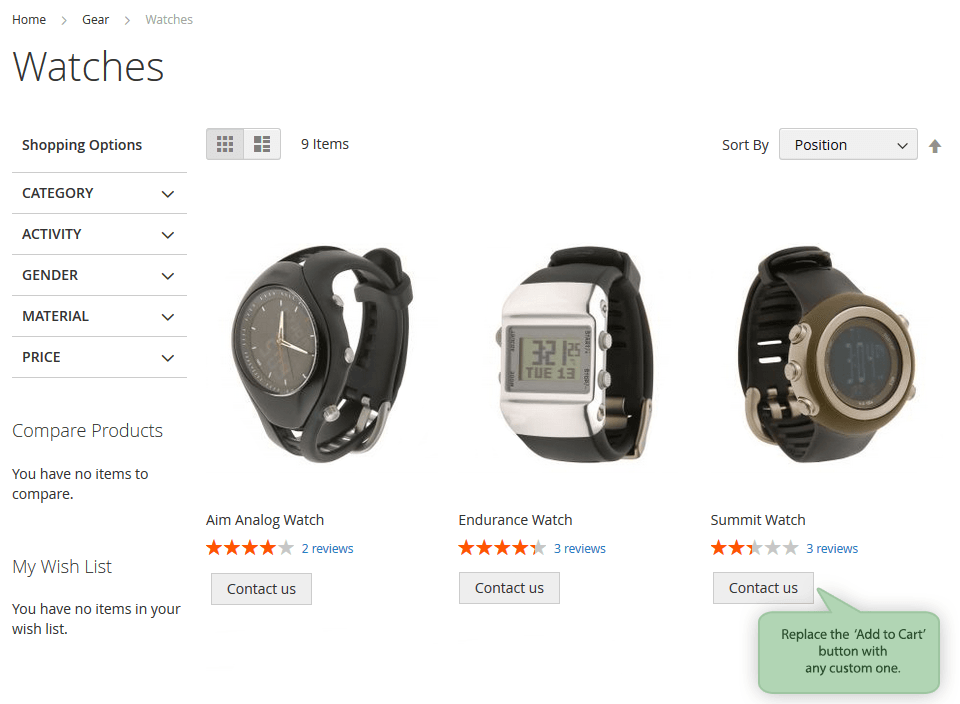
Task: Expand the CATEGORY filter
Action: pos(99,193)
